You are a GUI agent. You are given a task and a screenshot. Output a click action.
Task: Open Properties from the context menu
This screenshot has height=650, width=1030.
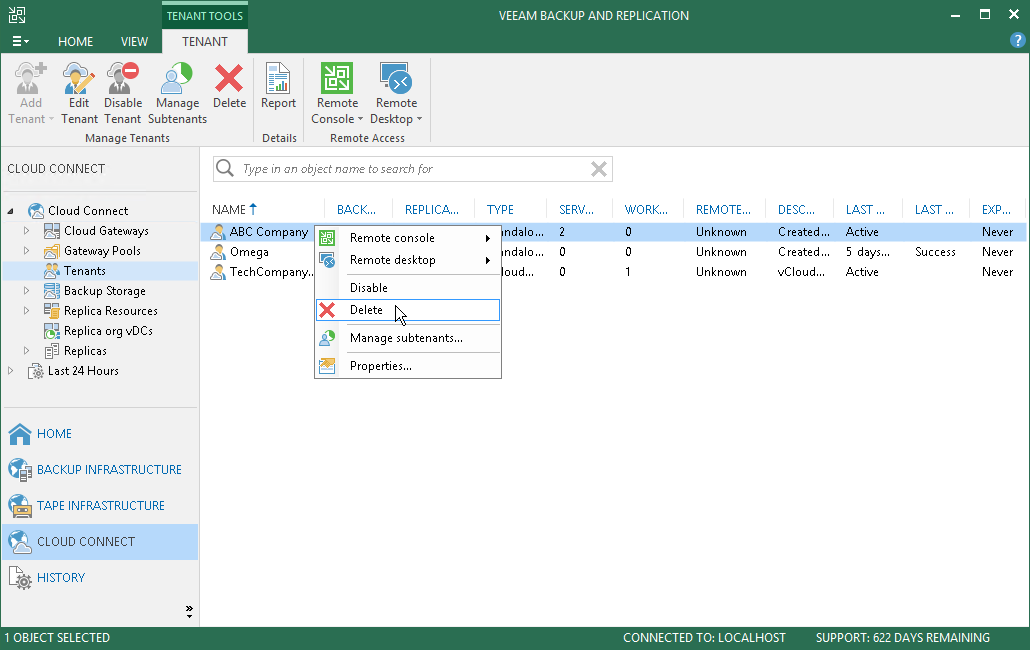(408, 366)
